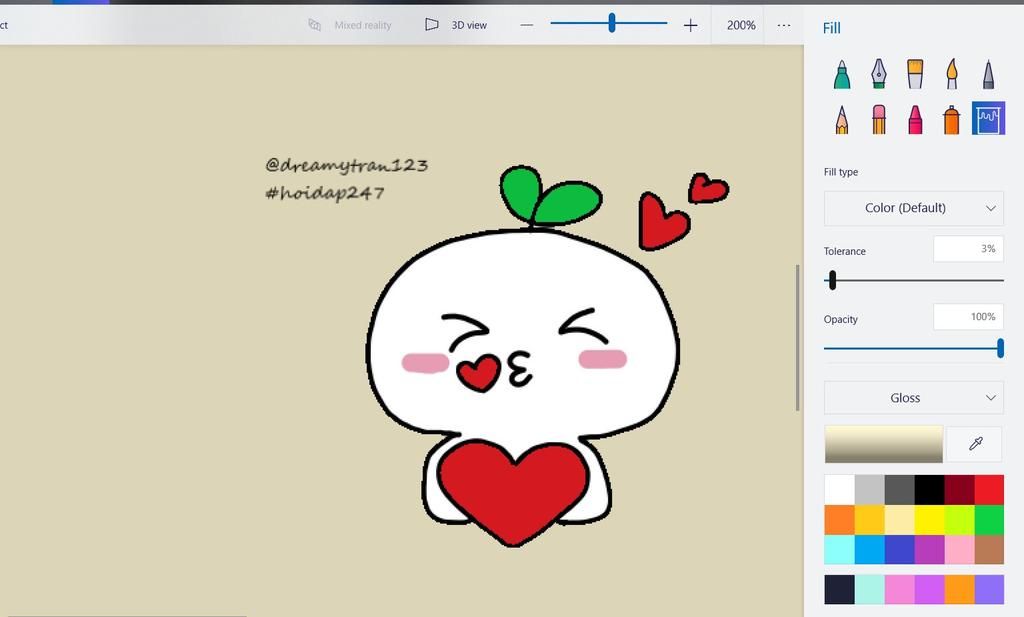Toggle 3D view mode
The width and height of the screenshot is (1024, 617).
[x=456, y=25]
